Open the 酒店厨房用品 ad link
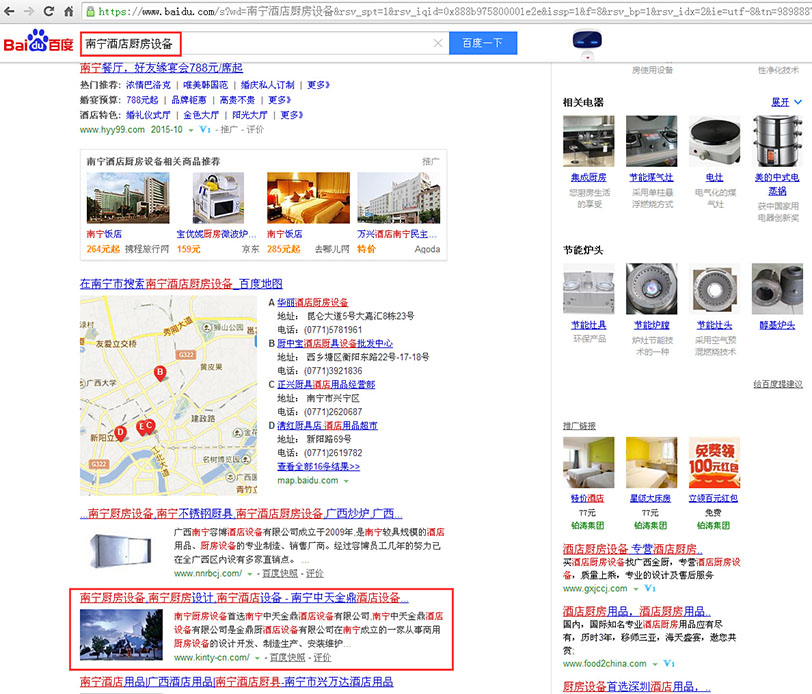This screenshot has height=694, width=812. coord(637,611)
